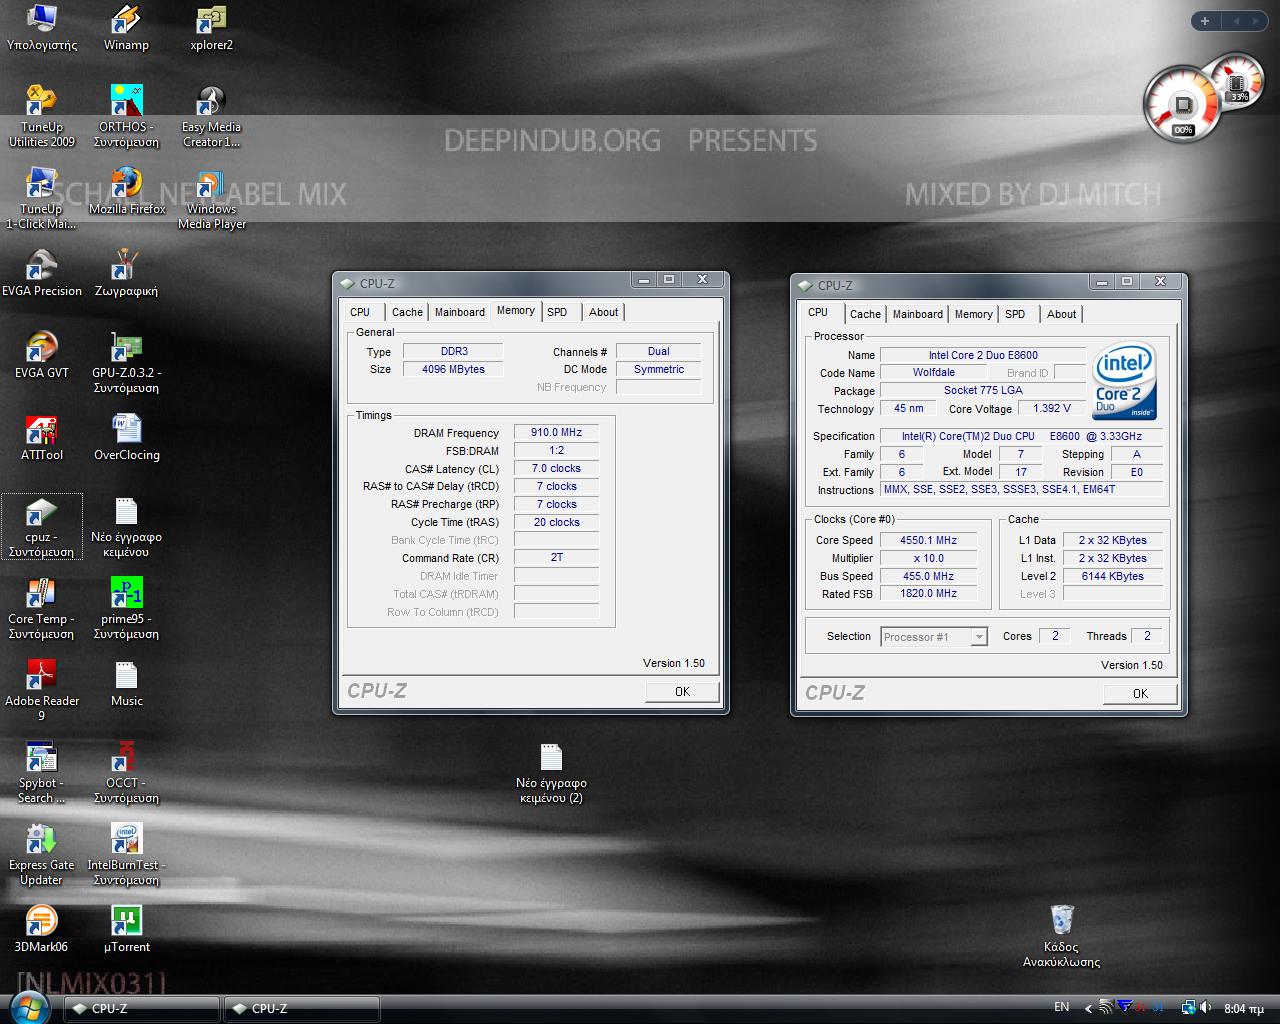Open the Ζωγραφική (Paint) shortcut
Viewport: 1280px width, 1024px height.
coord(126,274)
